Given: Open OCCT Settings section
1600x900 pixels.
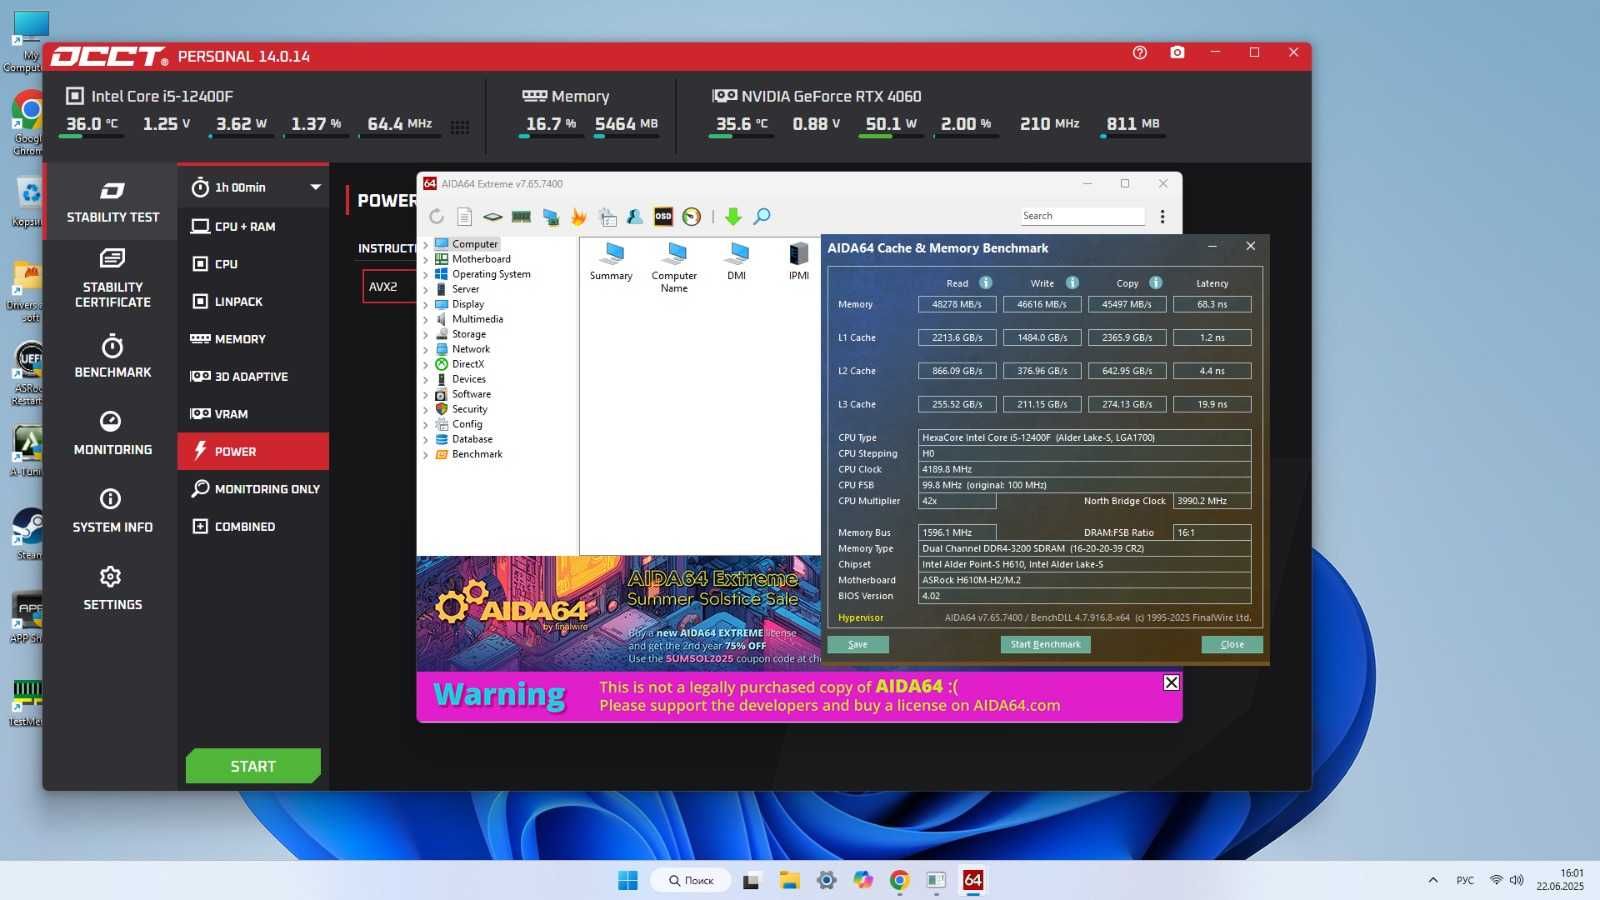Looking at the screenshot, I should [112, 589].
